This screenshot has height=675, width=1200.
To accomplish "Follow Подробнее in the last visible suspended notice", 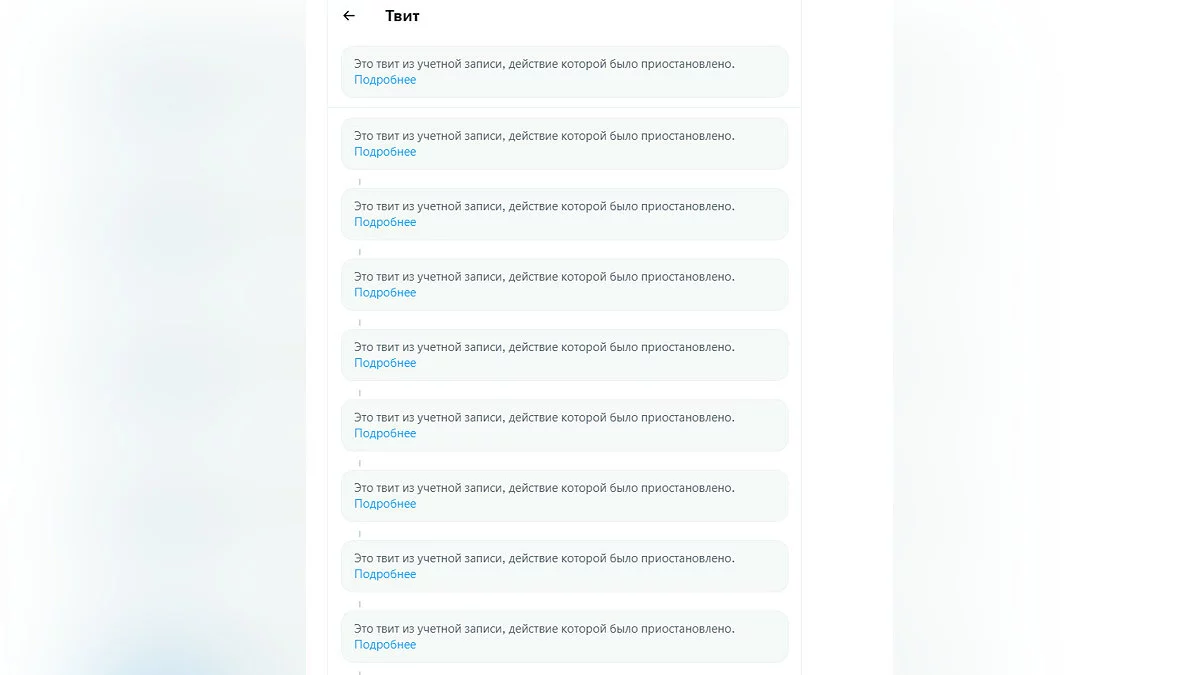I will 385,645.
